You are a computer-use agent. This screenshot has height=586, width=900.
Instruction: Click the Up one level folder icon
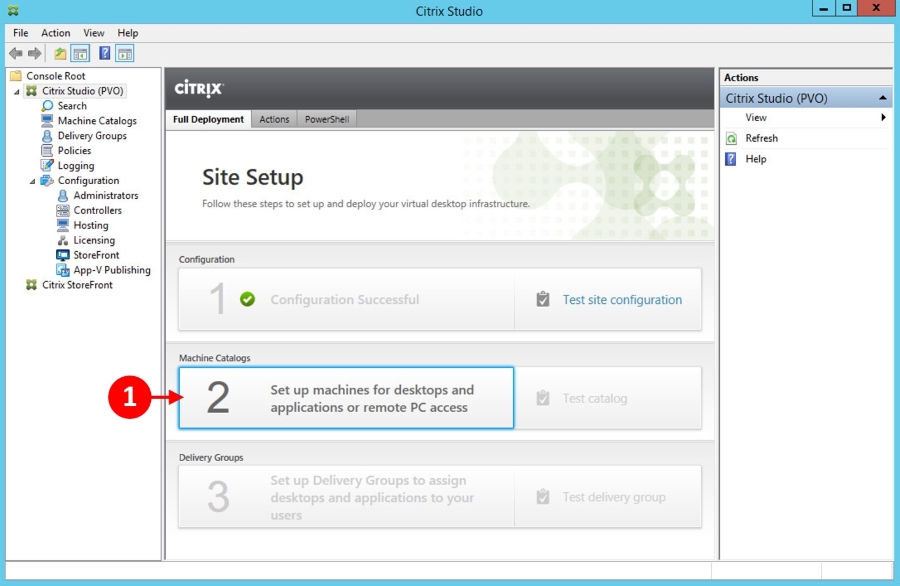click(60, 54)
